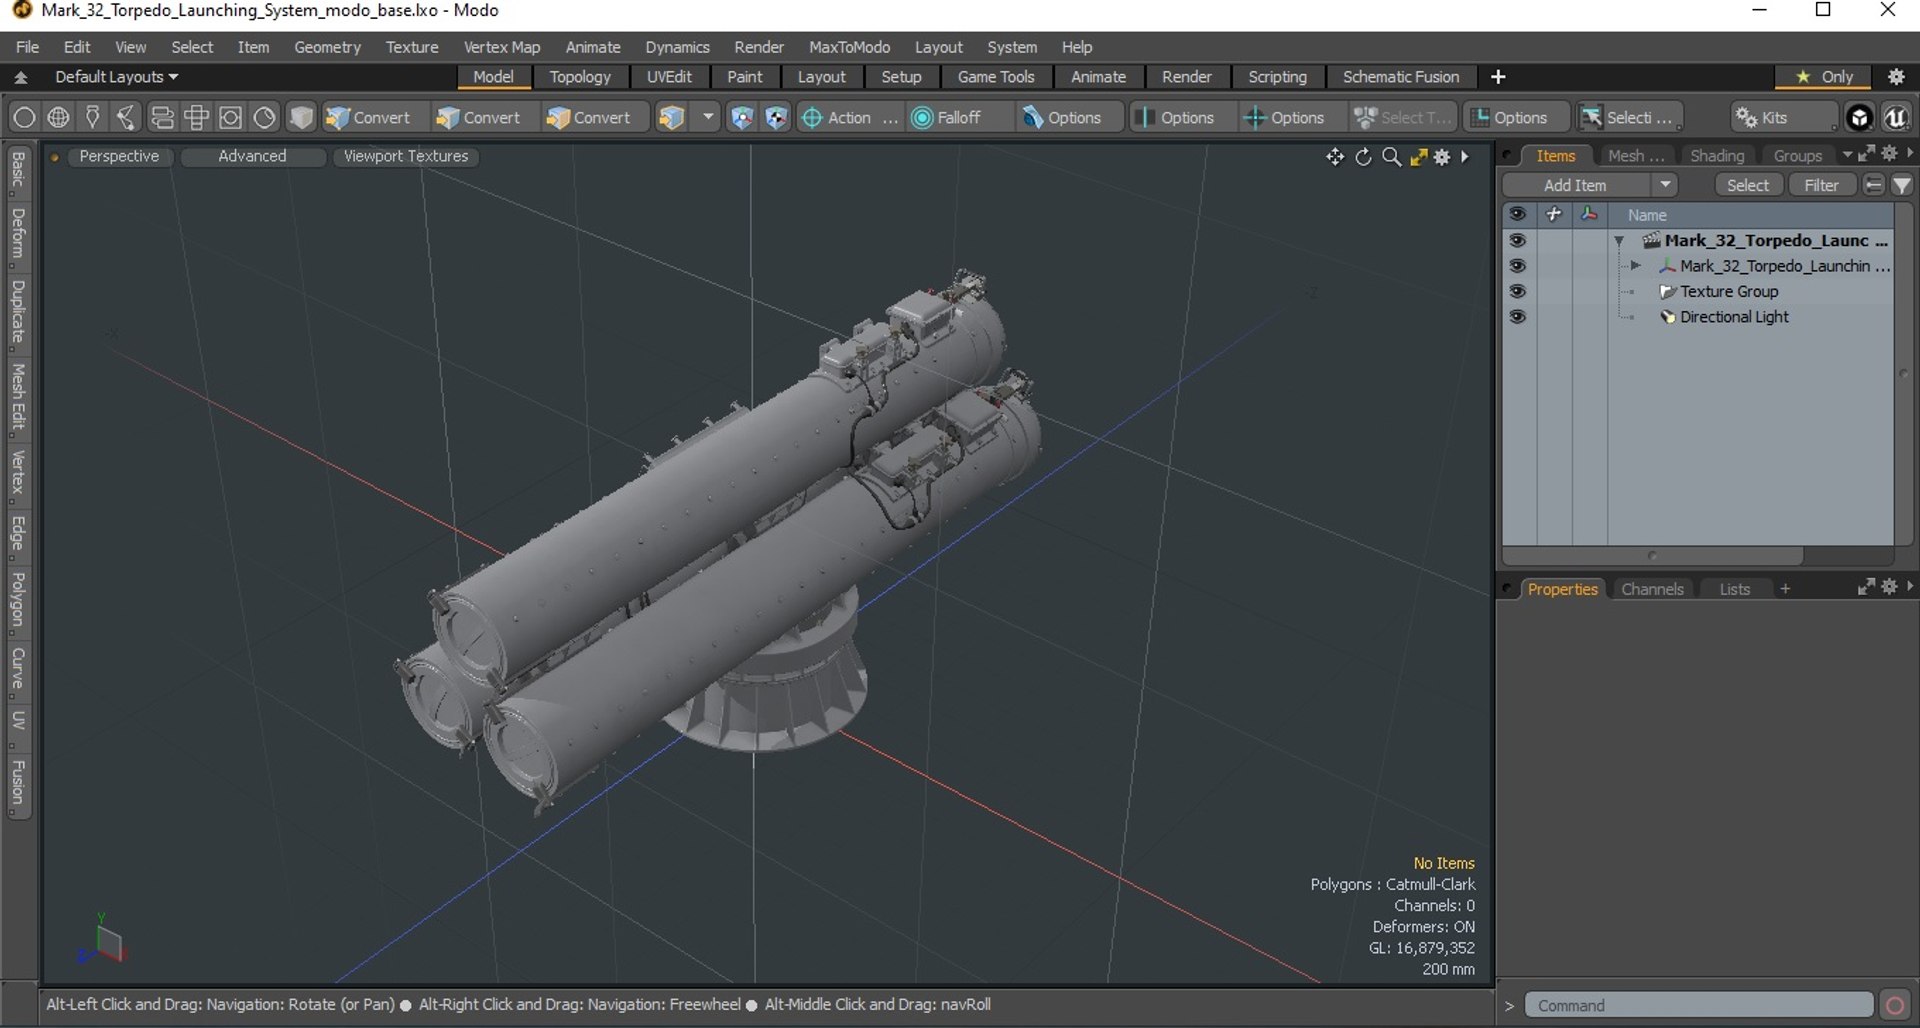Click the square-with-circle tool icon
This screenshot has width=1920, height=1028.
230,118
